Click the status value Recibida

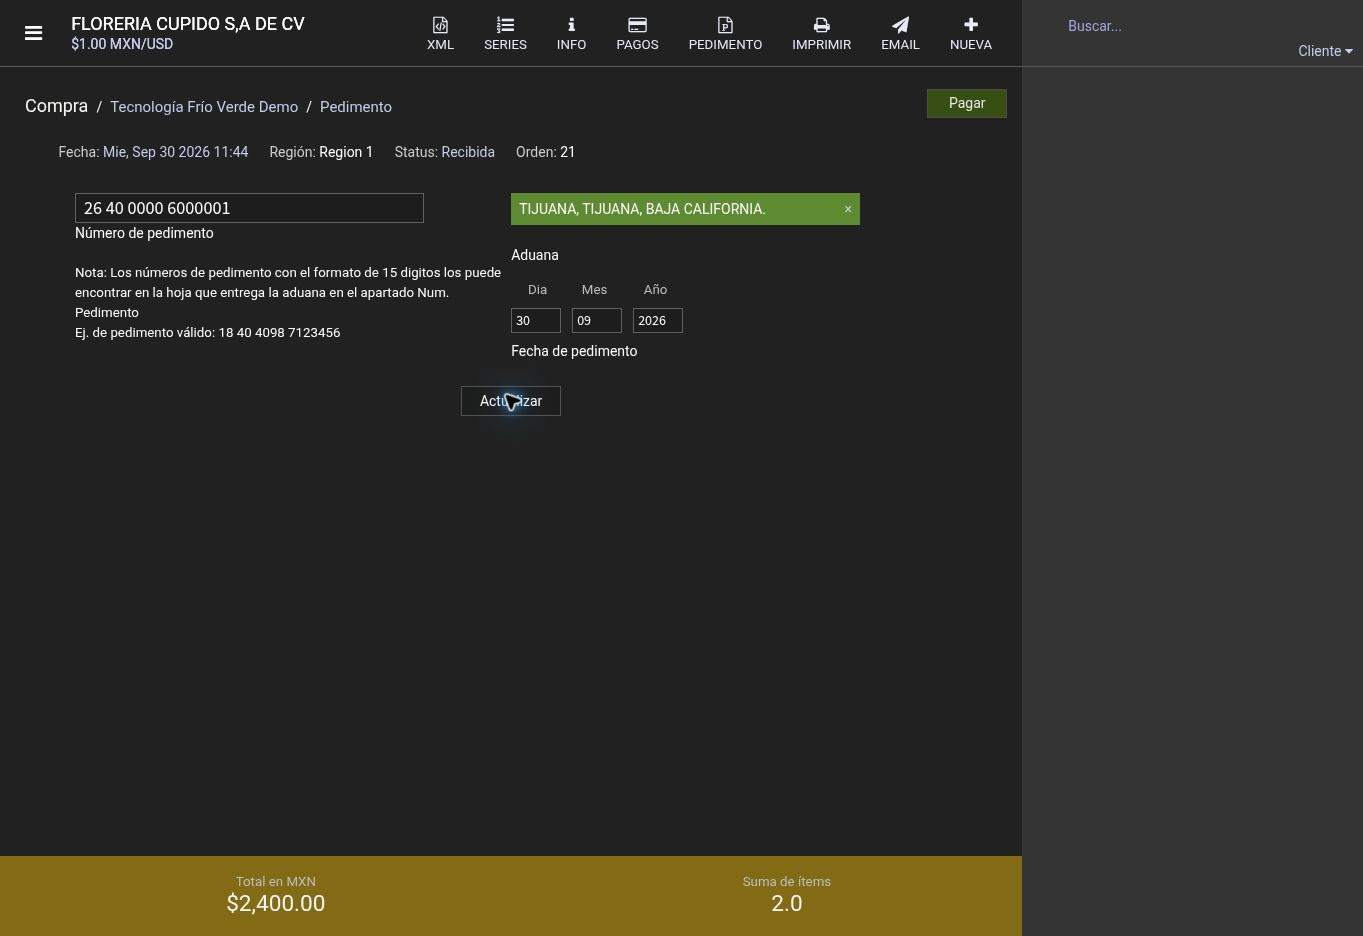[468, 152]
